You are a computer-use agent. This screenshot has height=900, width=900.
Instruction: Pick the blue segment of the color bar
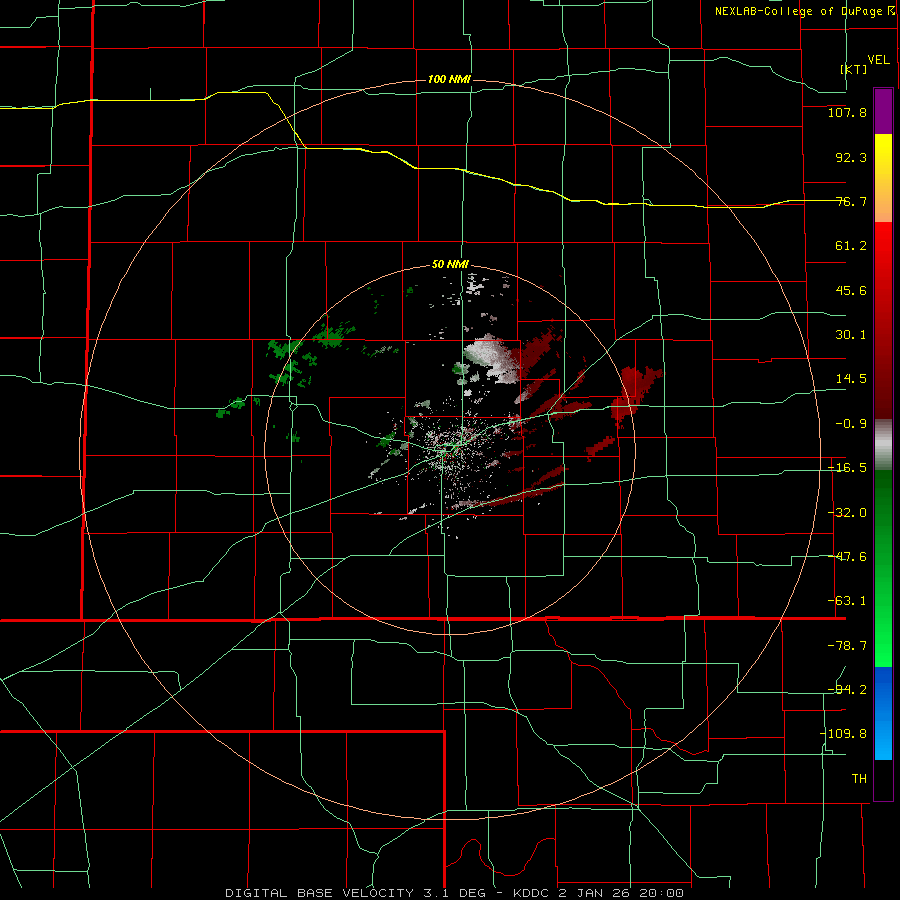point(883,713)
